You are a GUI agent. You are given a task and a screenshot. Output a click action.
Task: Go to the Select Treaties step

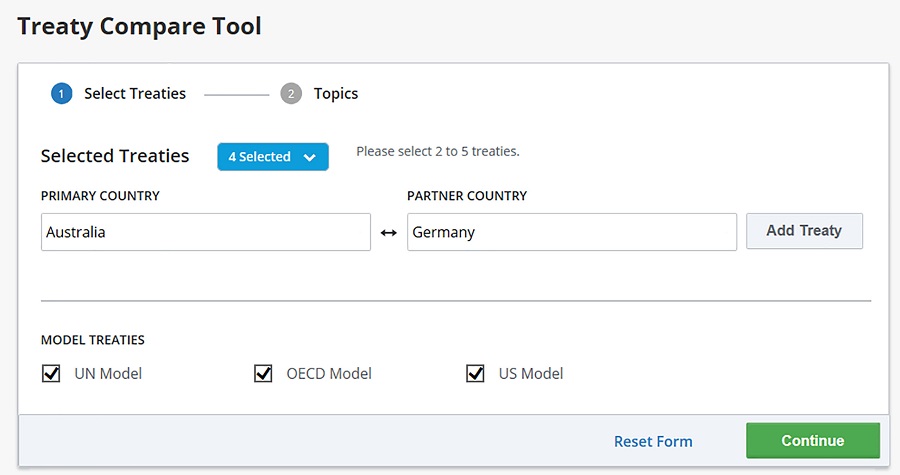click(135, 94)
